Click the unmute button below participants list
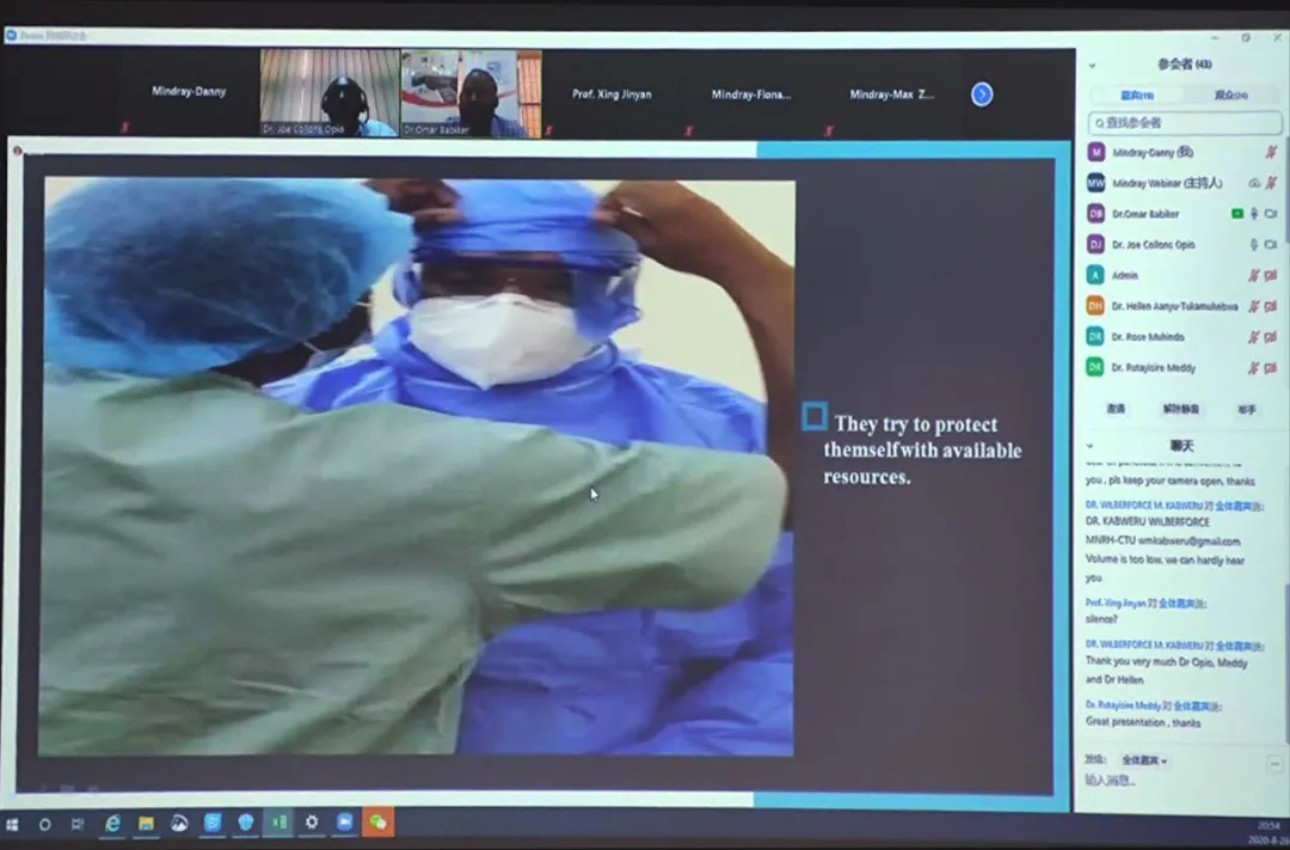1290x850 pixels. click(x=1181, y=409)
